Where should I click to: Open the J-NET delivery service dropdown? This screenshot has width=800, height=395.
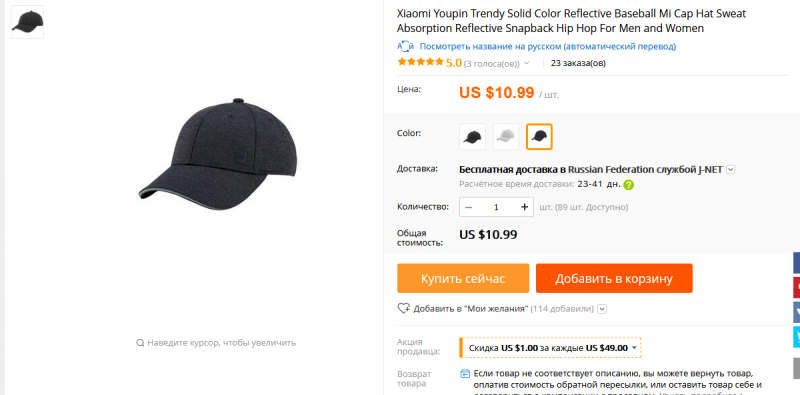(731, 169)
